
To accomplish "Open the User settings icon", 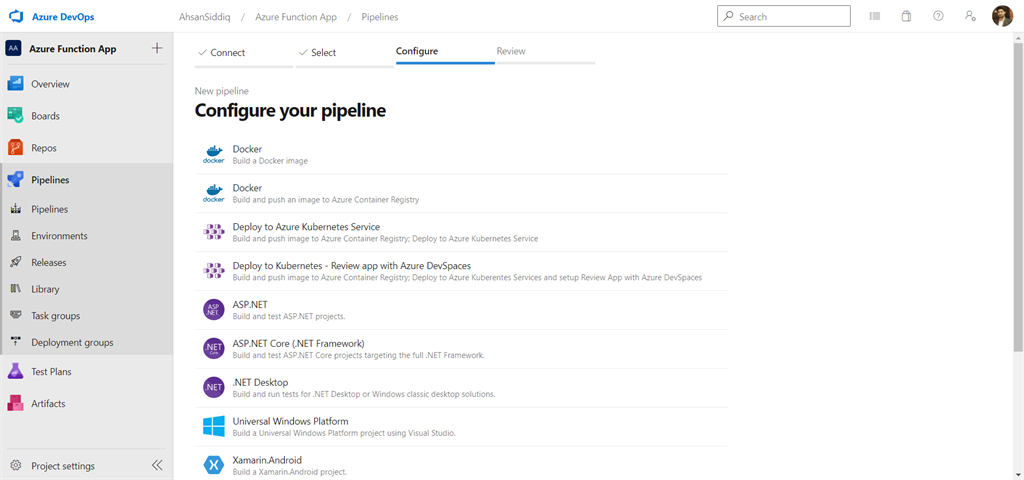I will click(970, 16).
